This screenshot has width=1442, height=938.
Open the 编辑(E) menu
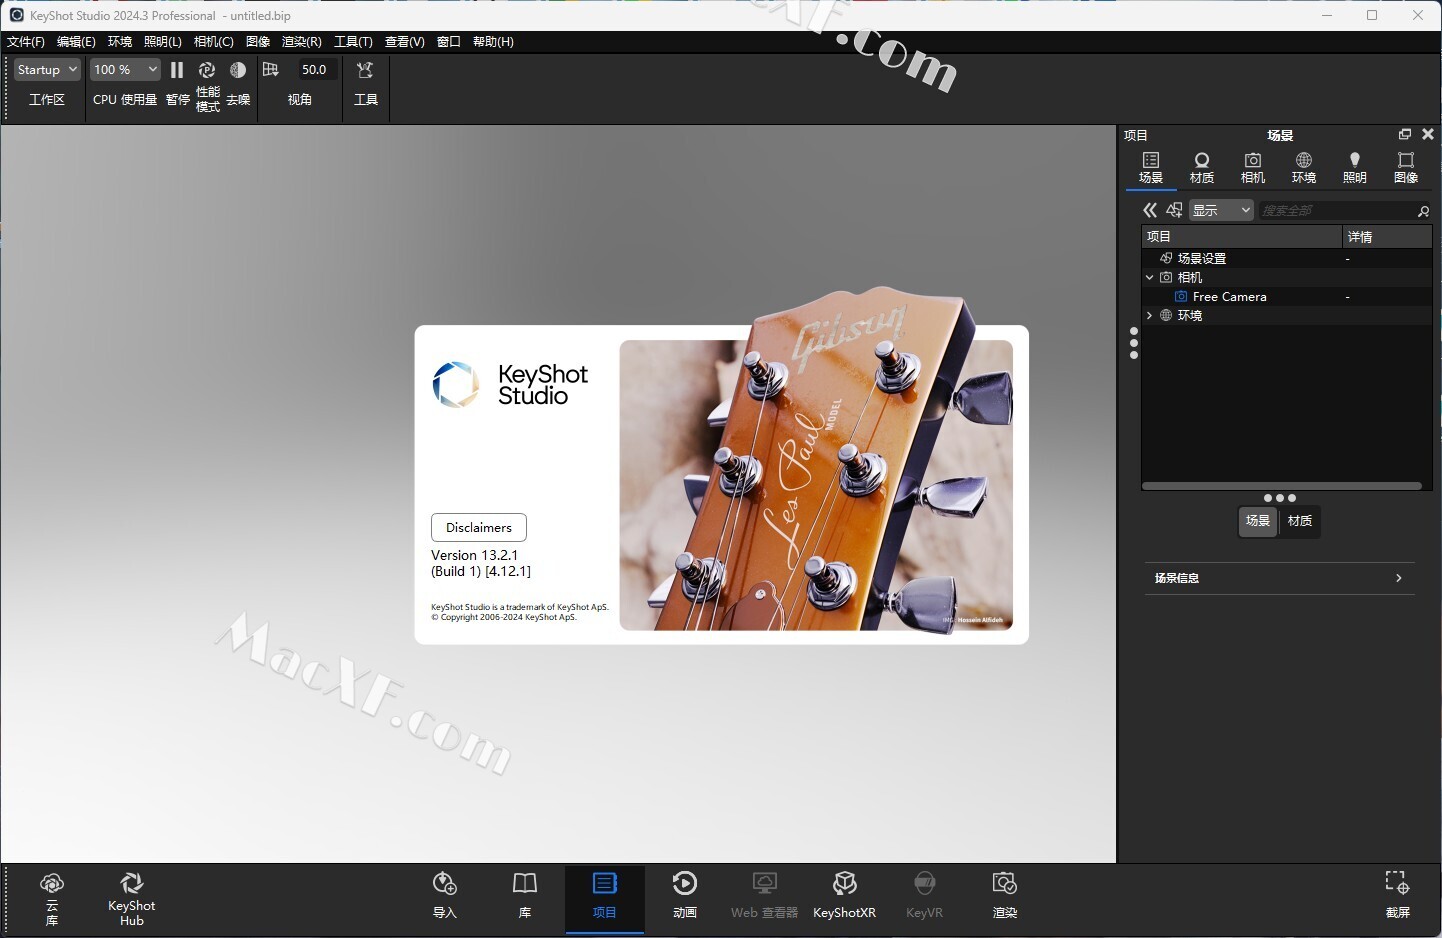tap(76, 42)
